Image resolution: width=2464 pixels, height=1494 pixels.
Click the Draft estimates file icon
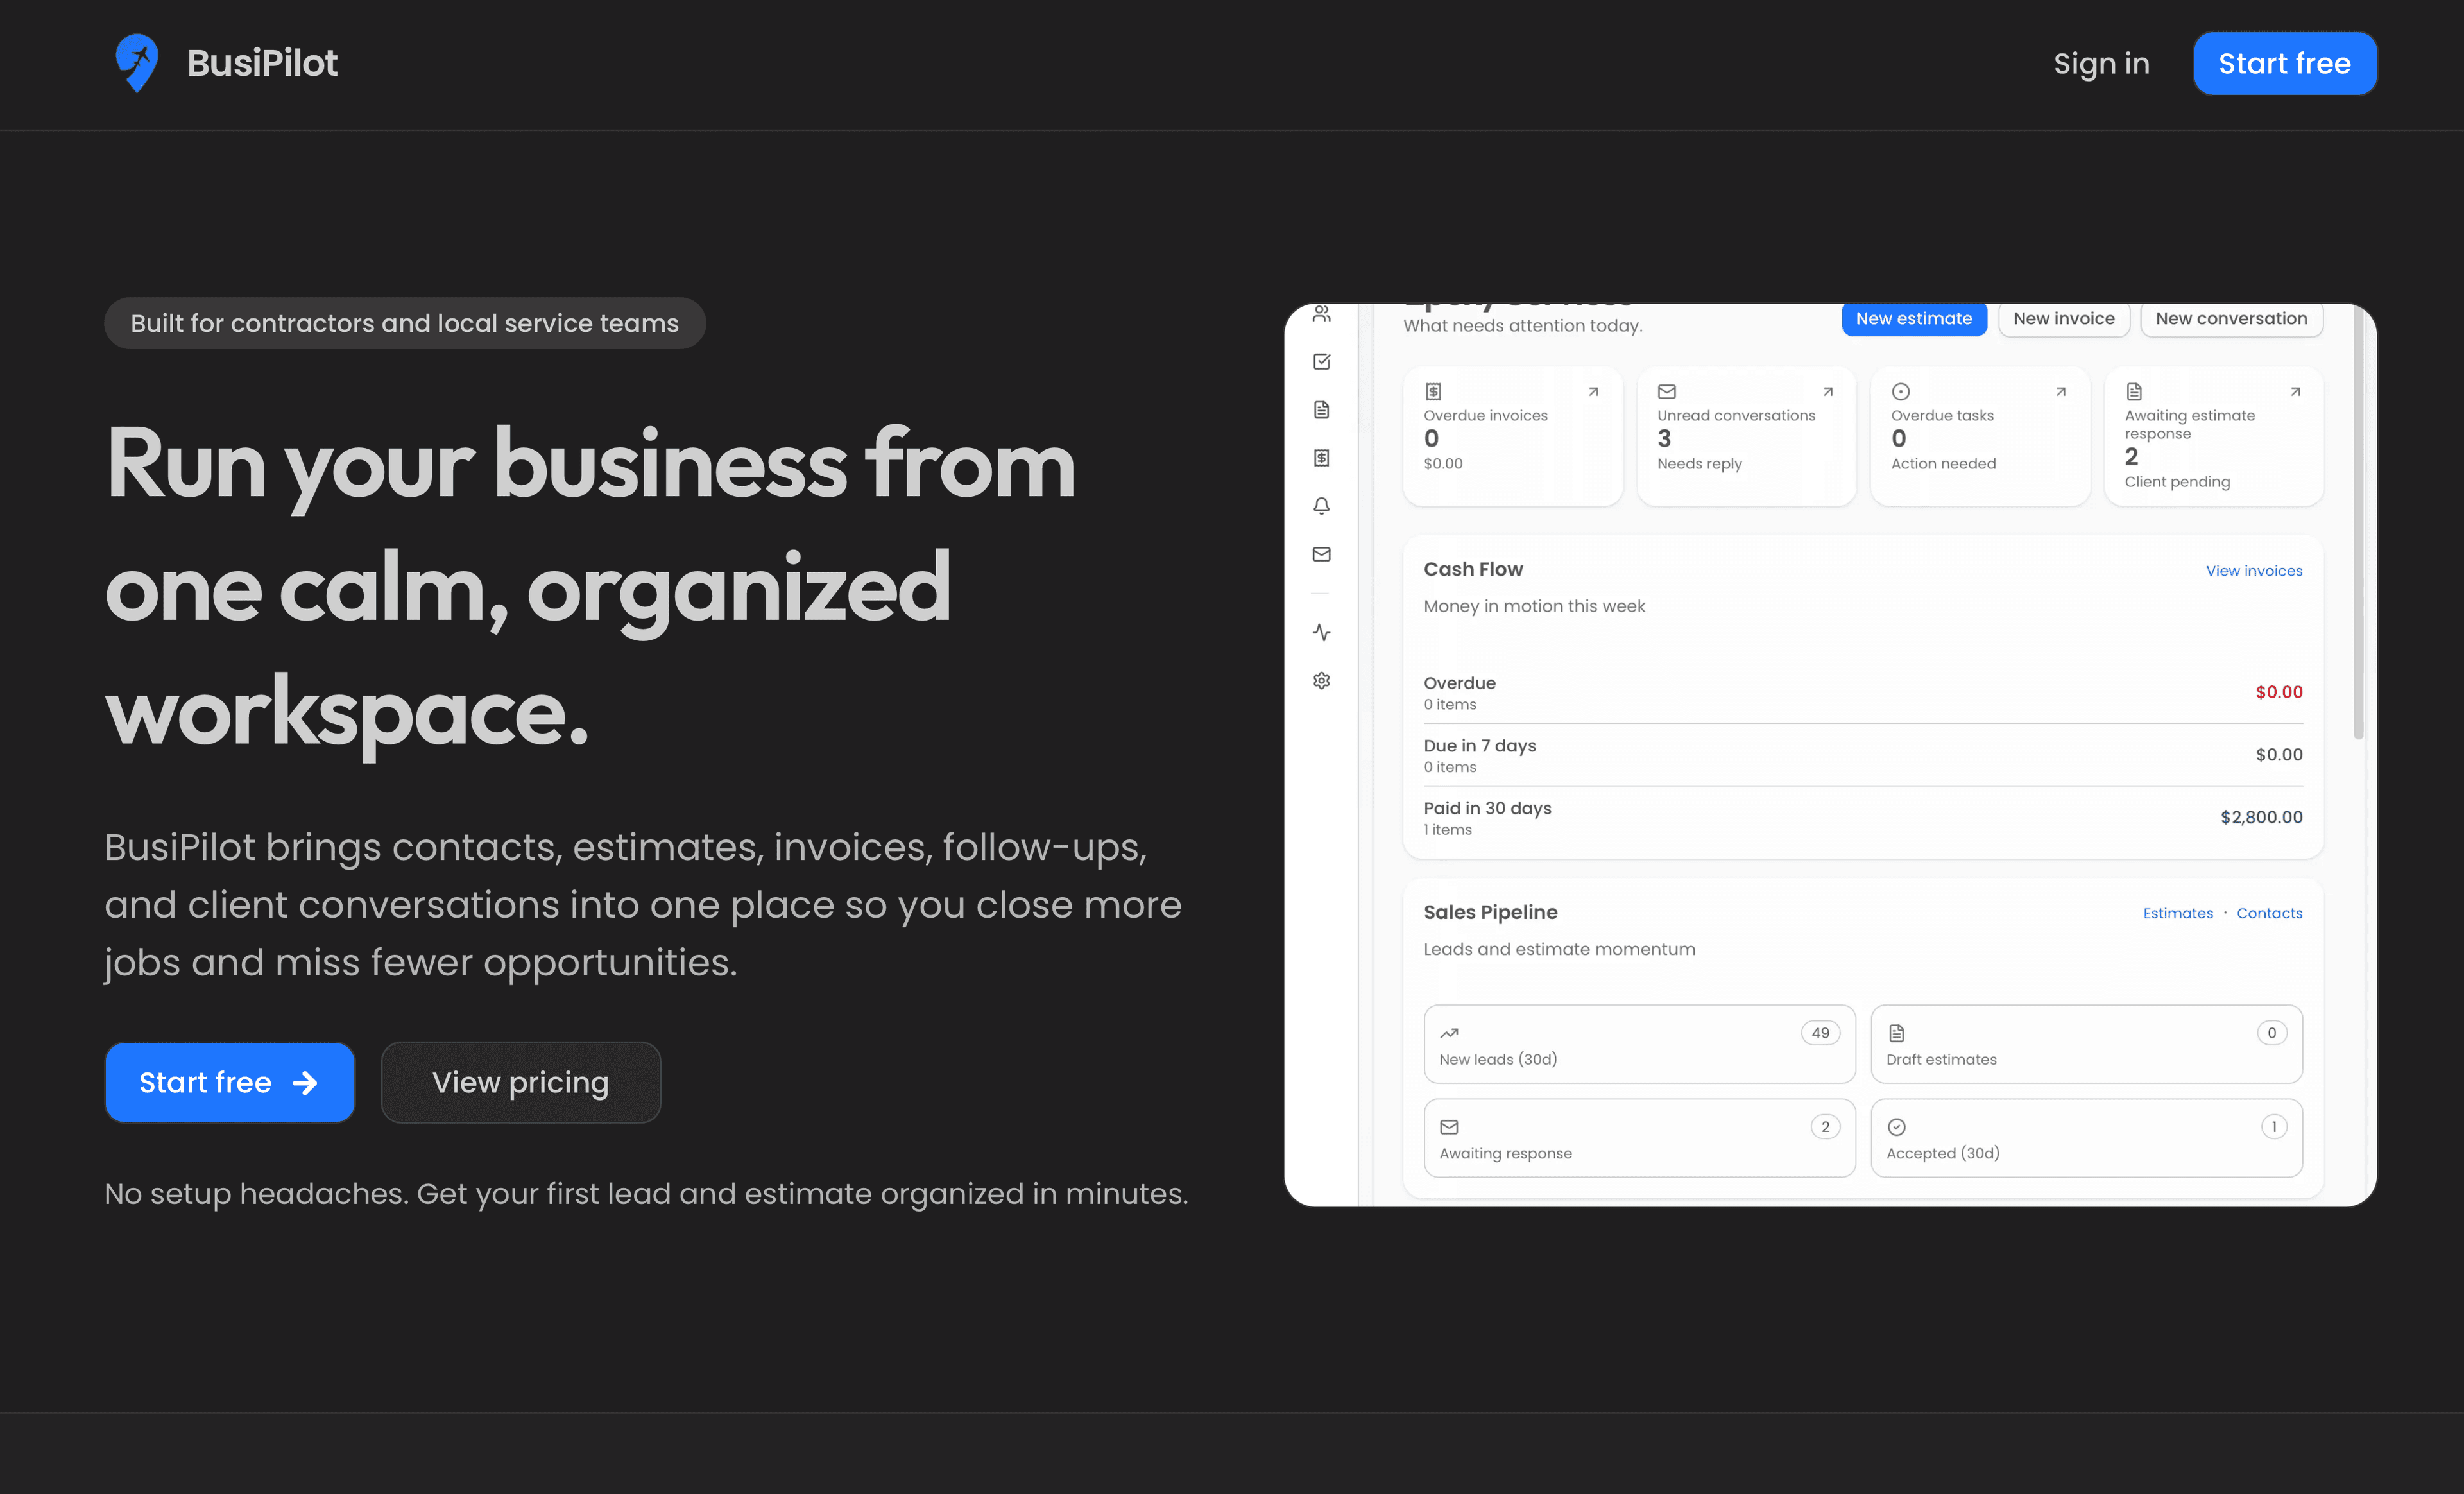tap(1896, 1033)
